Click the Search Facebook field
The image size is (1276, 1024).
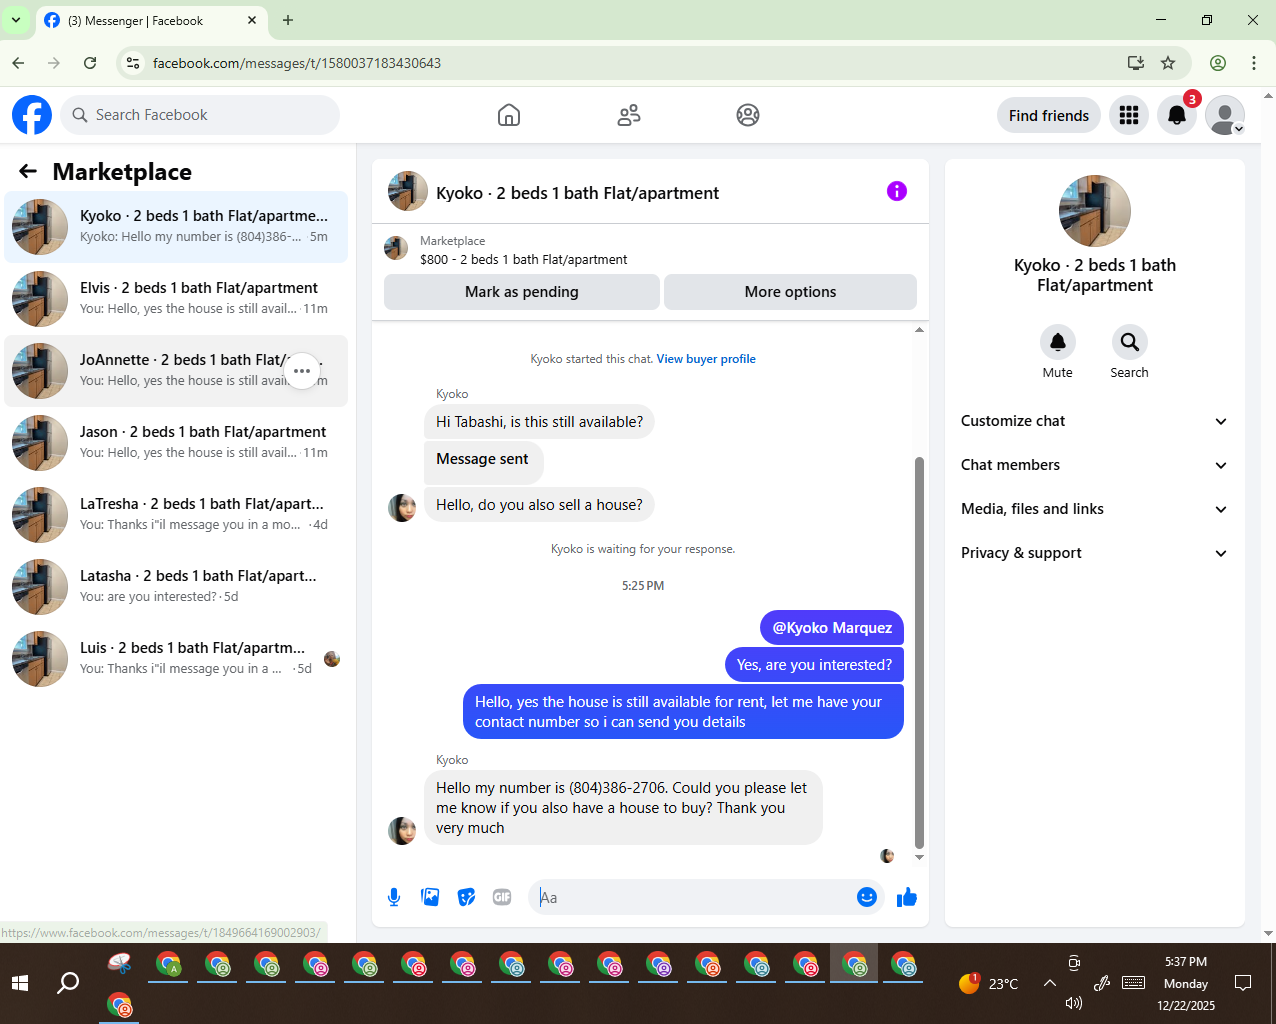pyautogui.click(x=200, y=115)
